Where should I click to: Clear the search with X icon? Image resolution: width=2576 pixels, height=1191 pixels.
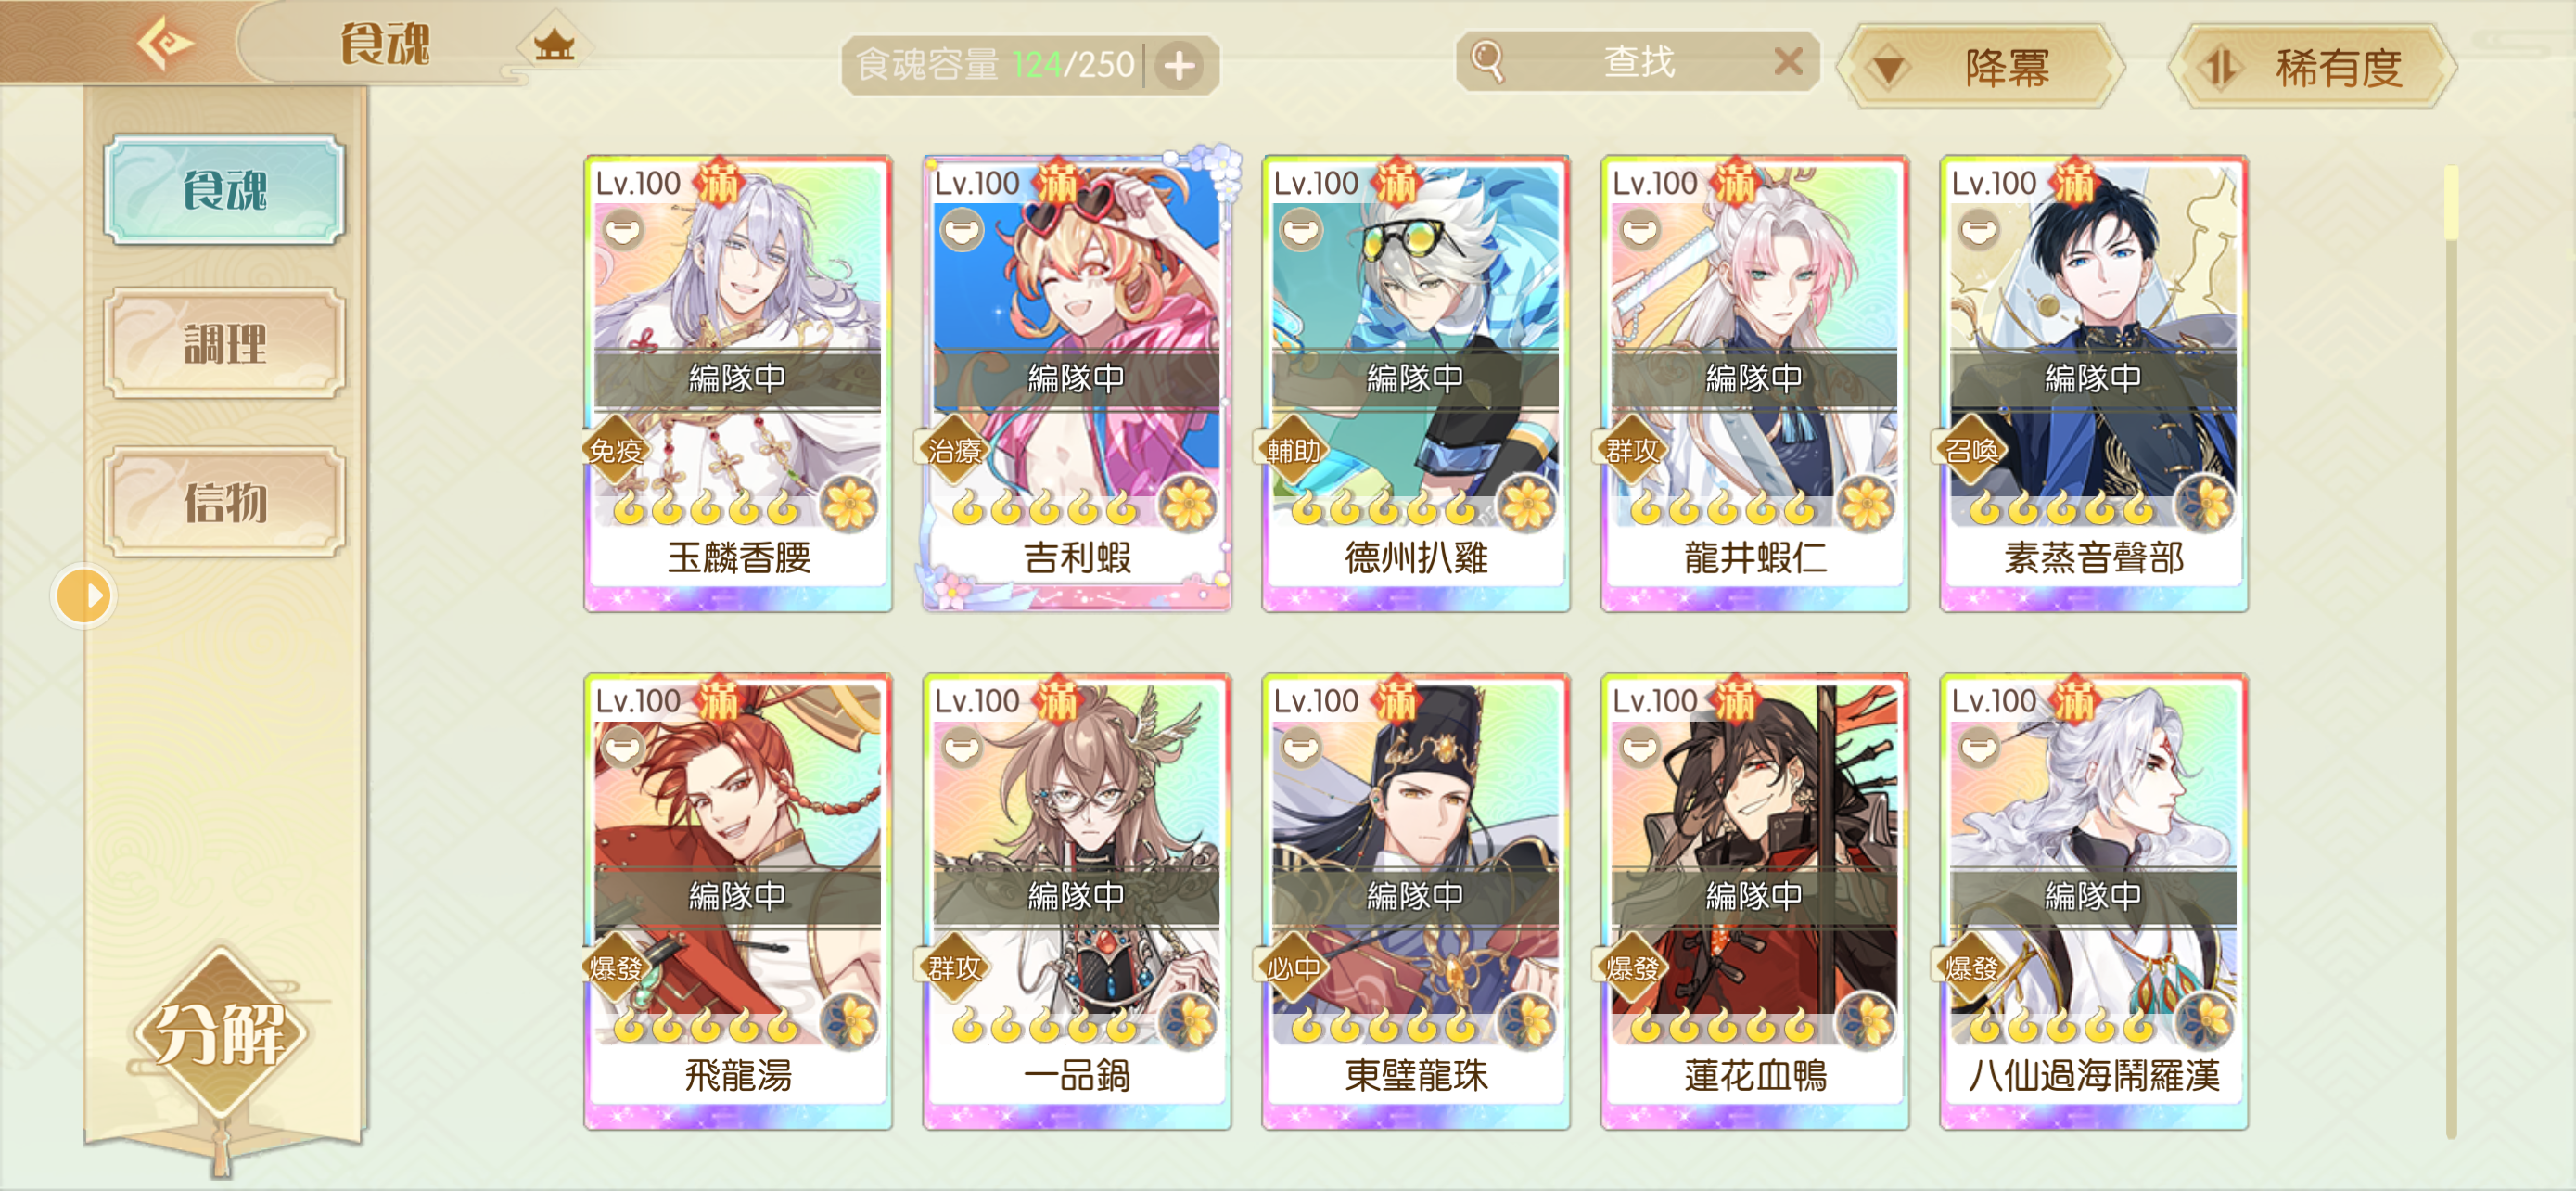1788,62
